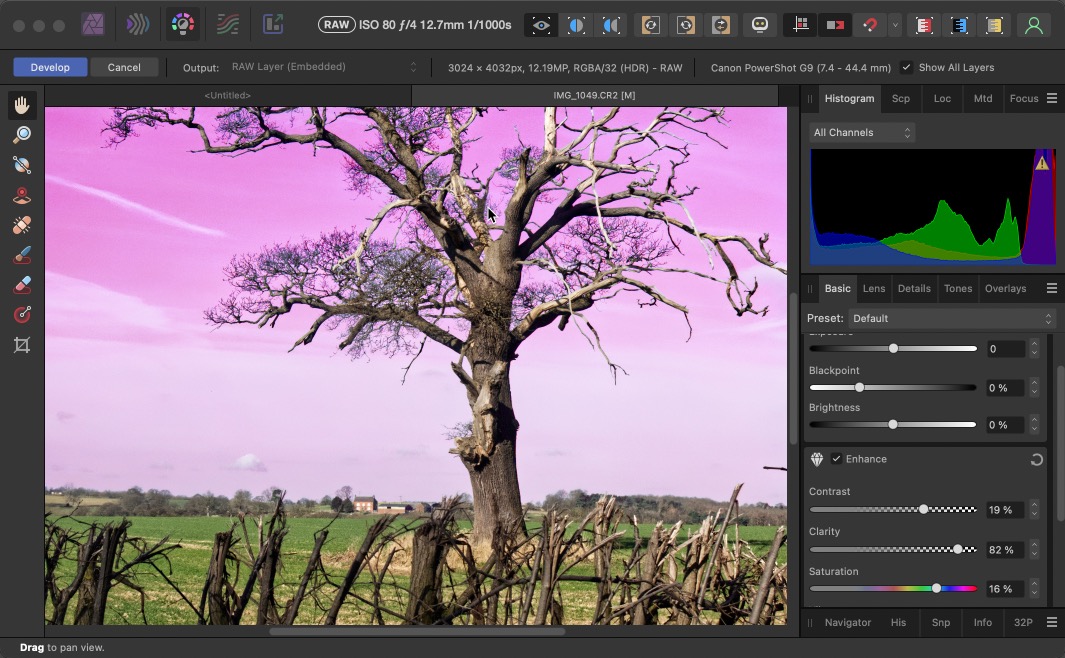The image size is (1065, 658).
Task: Select the Blemish Removal bandage tool
Action: [x=22, y=225]
